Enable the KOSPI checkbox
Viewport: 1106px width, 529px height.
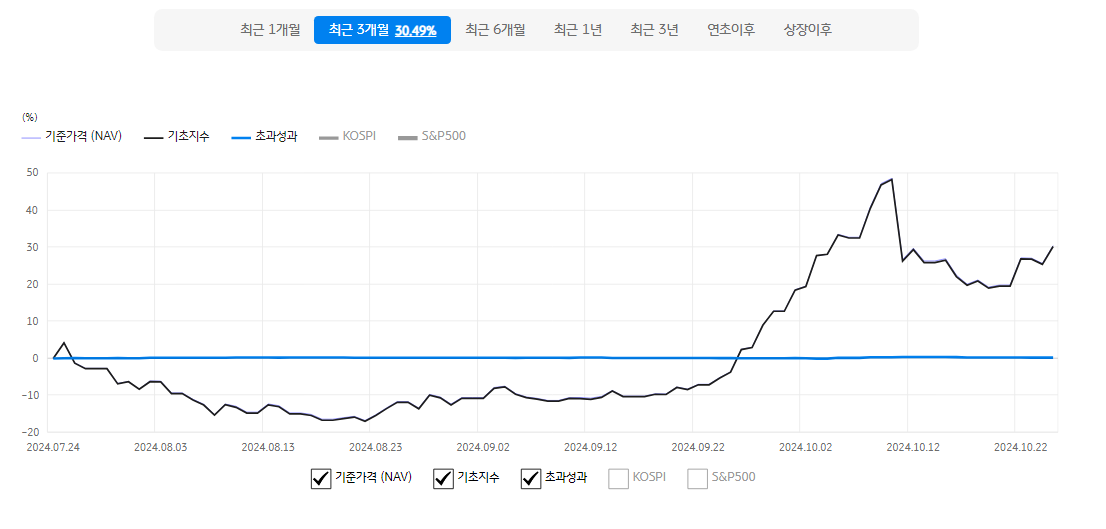tap(619, 478)
